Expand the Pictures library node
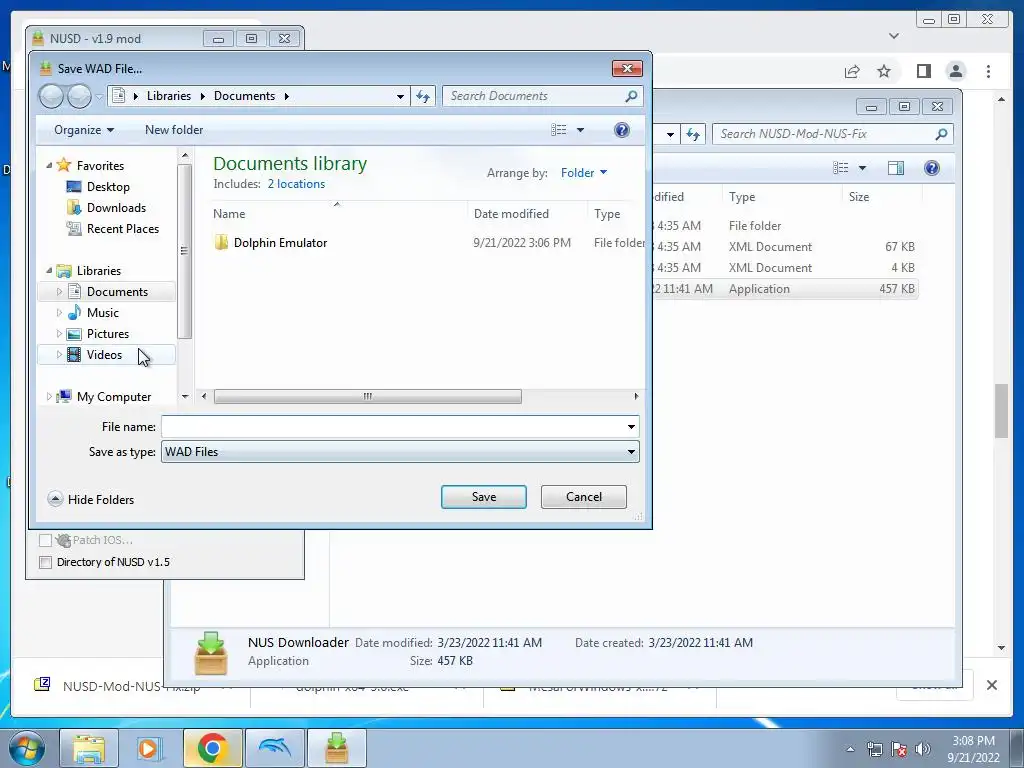 coord(59,334)
